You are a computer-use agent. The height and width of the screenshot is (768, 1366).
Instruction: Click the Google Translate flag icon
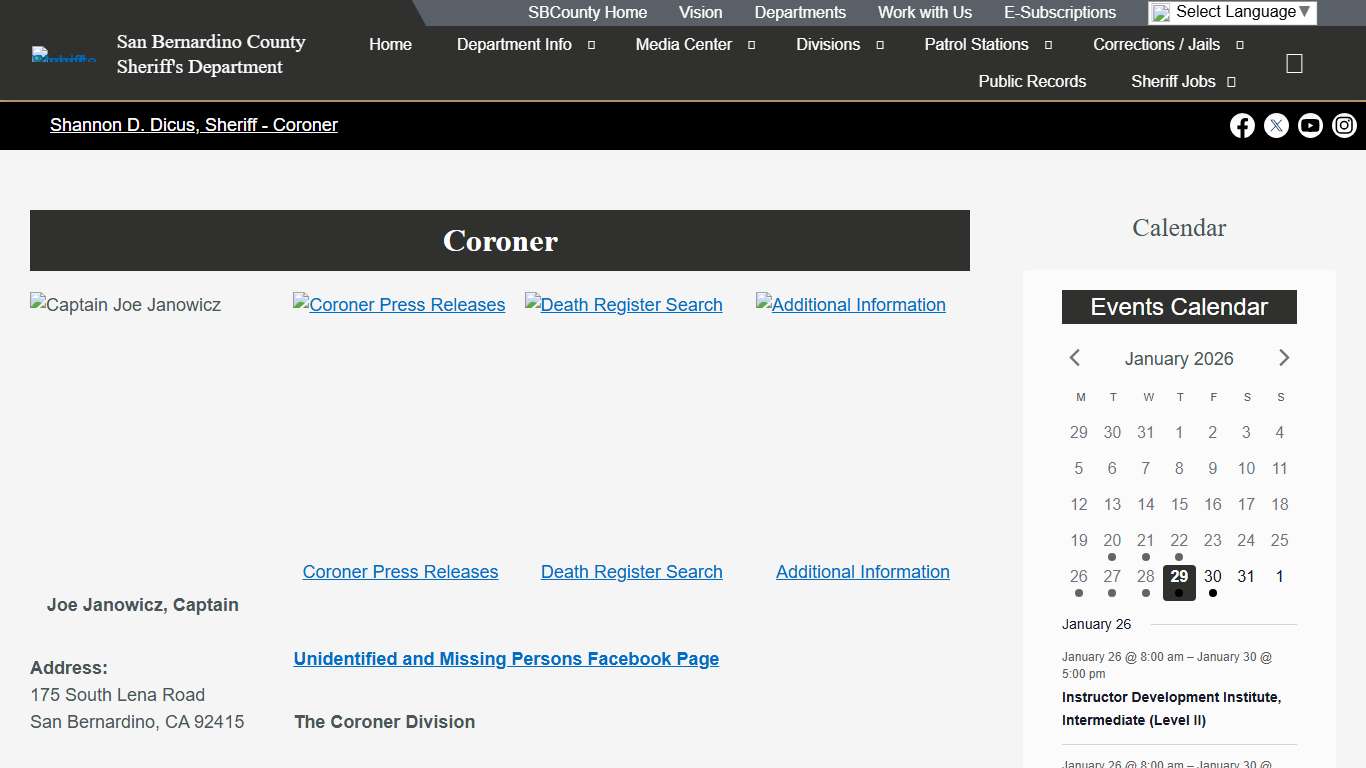click(1160, 12)
